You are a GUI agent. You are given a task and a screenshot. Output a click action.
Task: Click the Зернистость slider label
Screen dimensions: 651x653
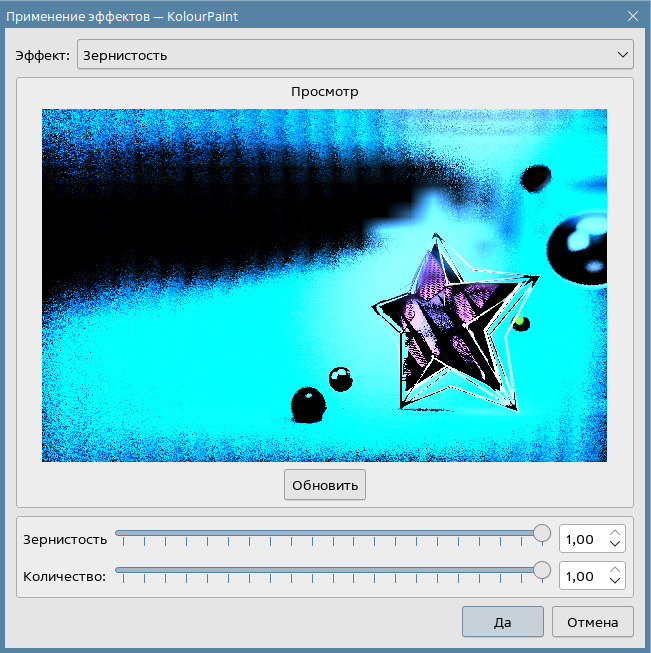click(x=64, y=539)
